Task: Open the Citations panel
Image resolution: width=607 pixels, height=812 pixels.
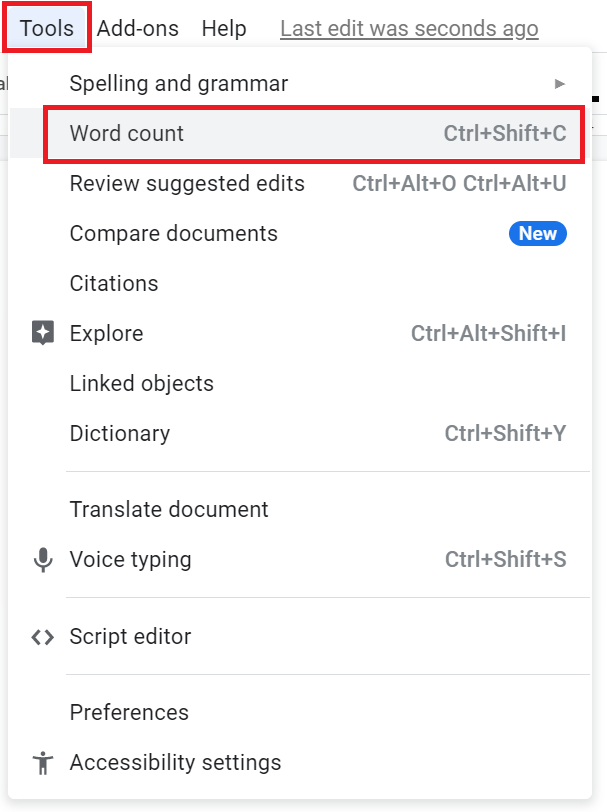Action: click(113, 283)
